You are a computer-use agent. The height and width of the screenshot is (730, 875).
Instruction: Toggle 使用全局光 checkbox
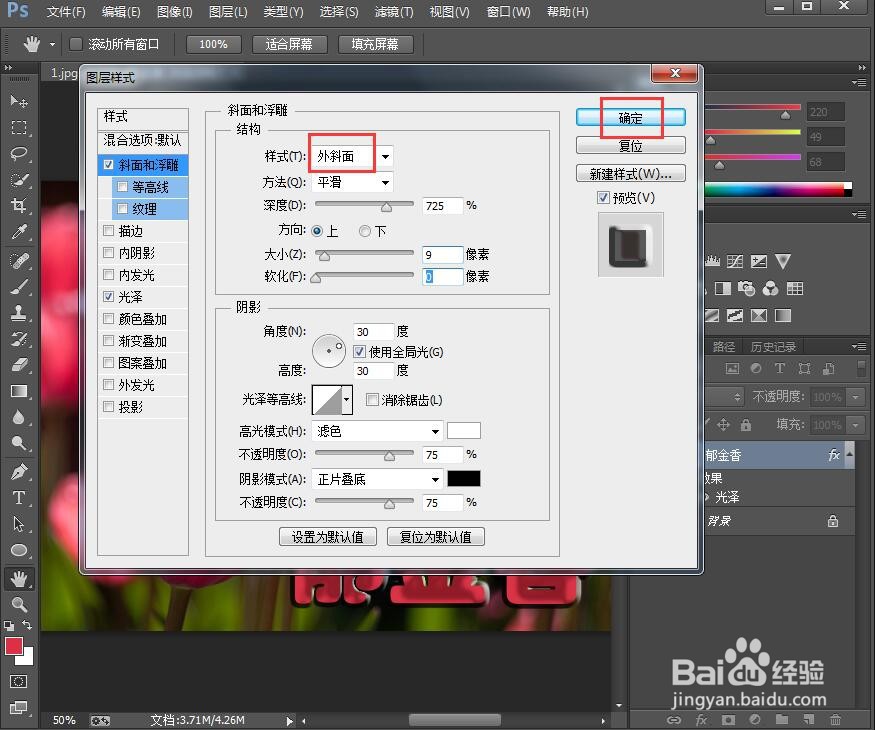click(x=359, y=352)
